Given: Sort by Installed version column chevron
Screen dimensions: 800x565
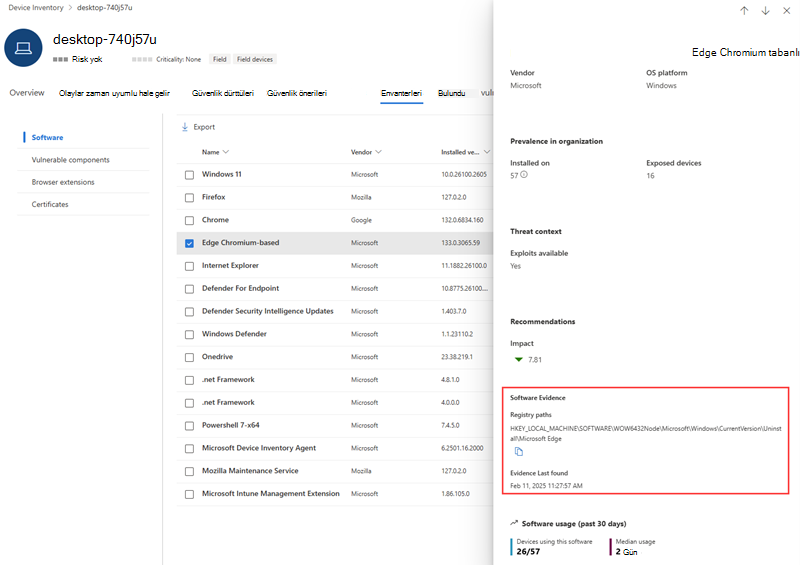Looking at the screenshot, I should [487, 152].
